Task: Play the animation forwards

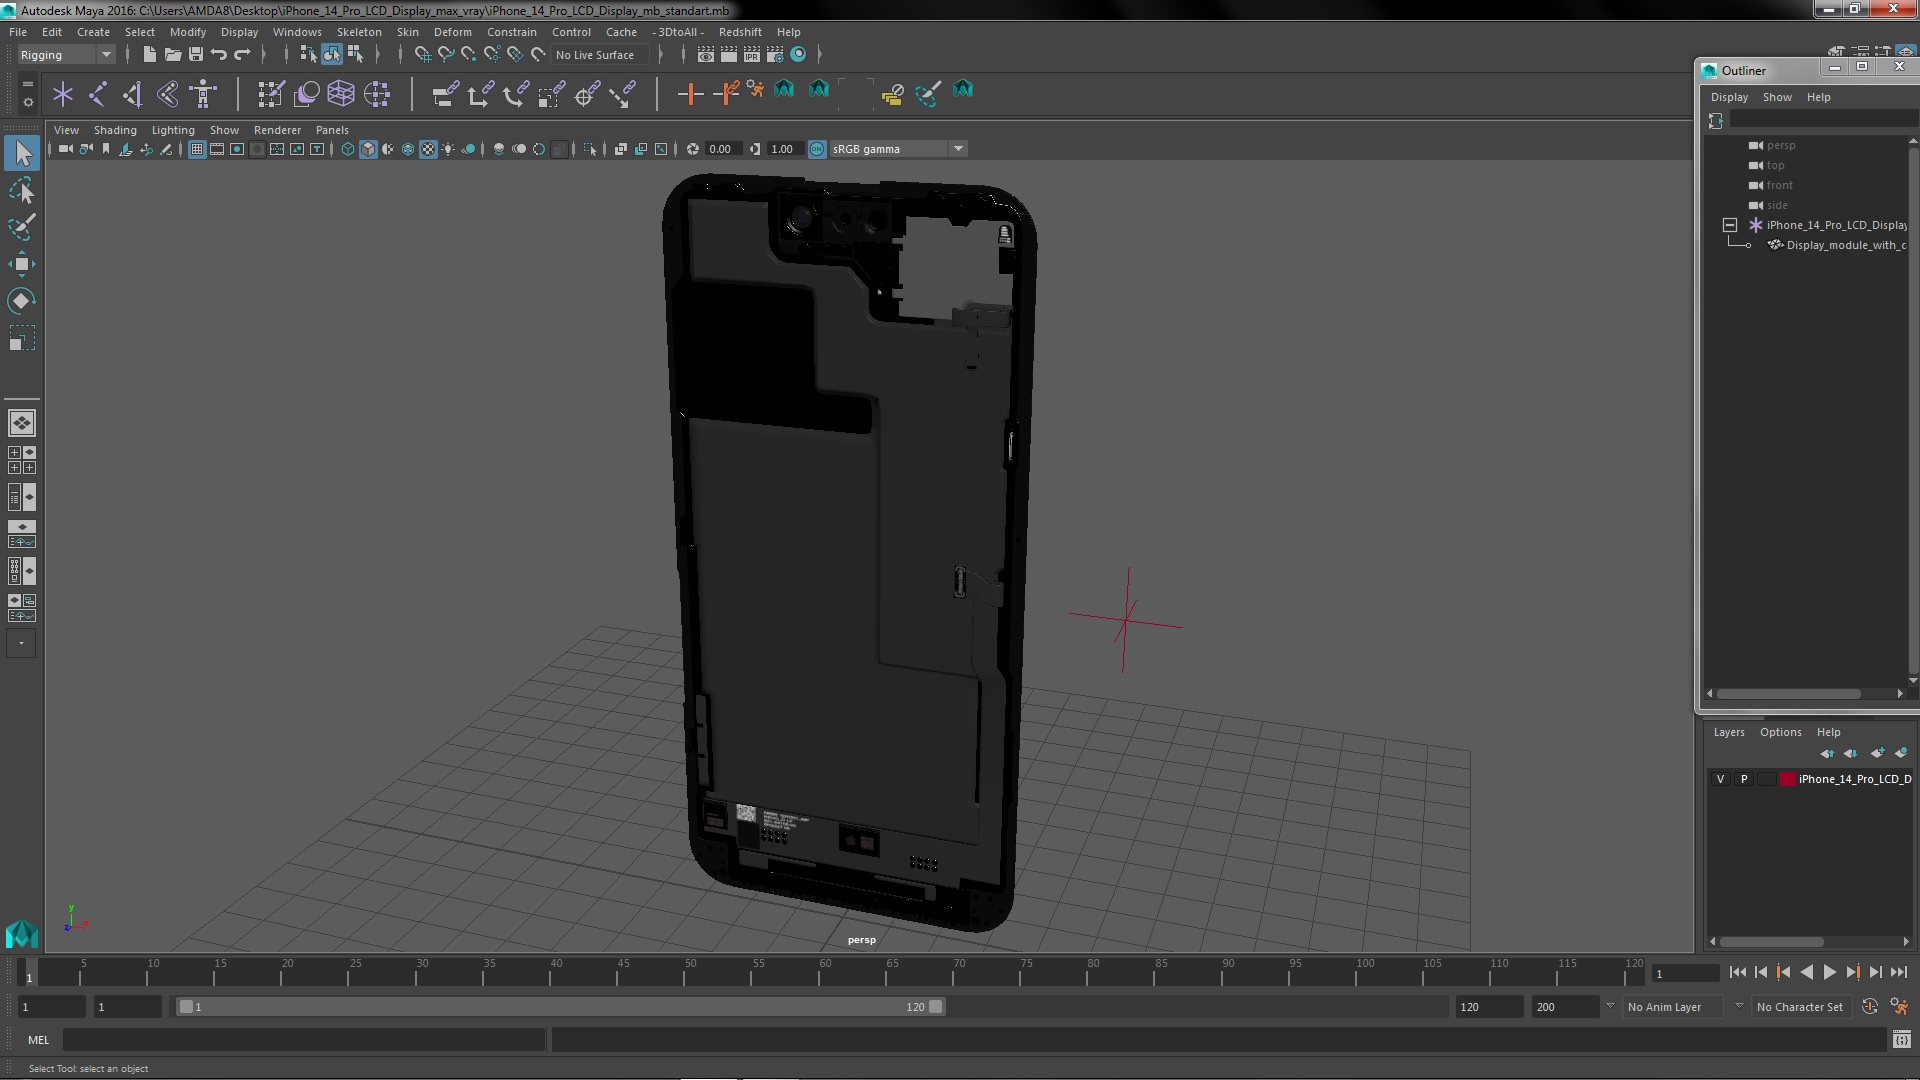Action: coord(1829,972)
